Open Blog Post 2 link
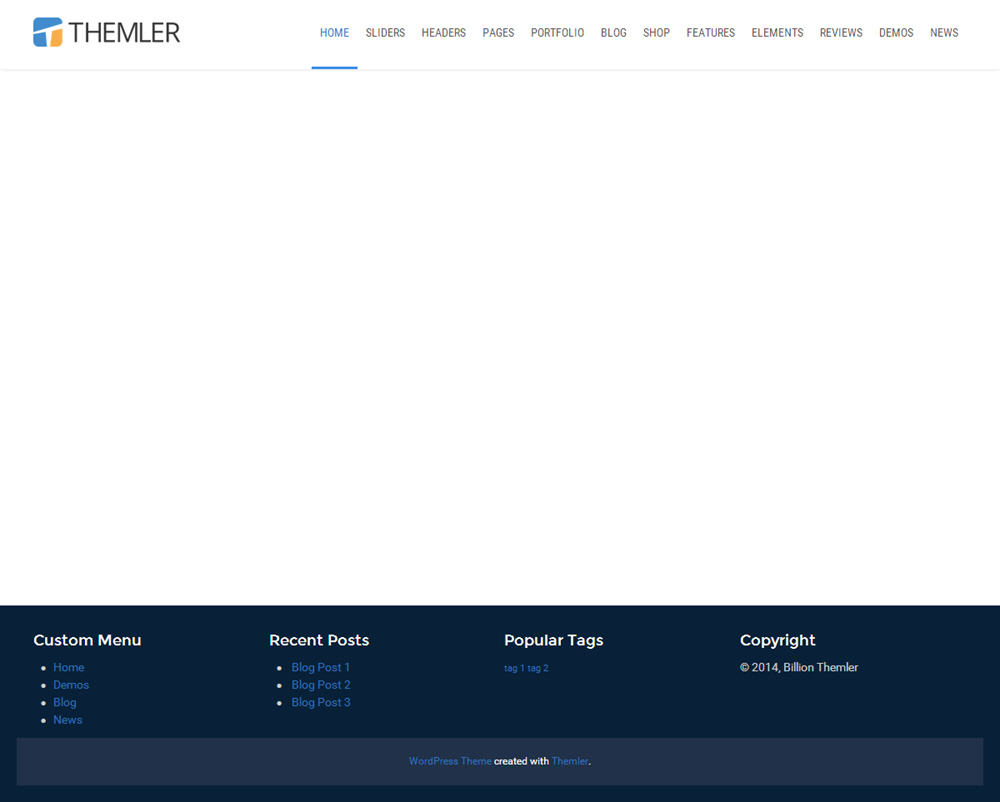 tap(321, 685)
